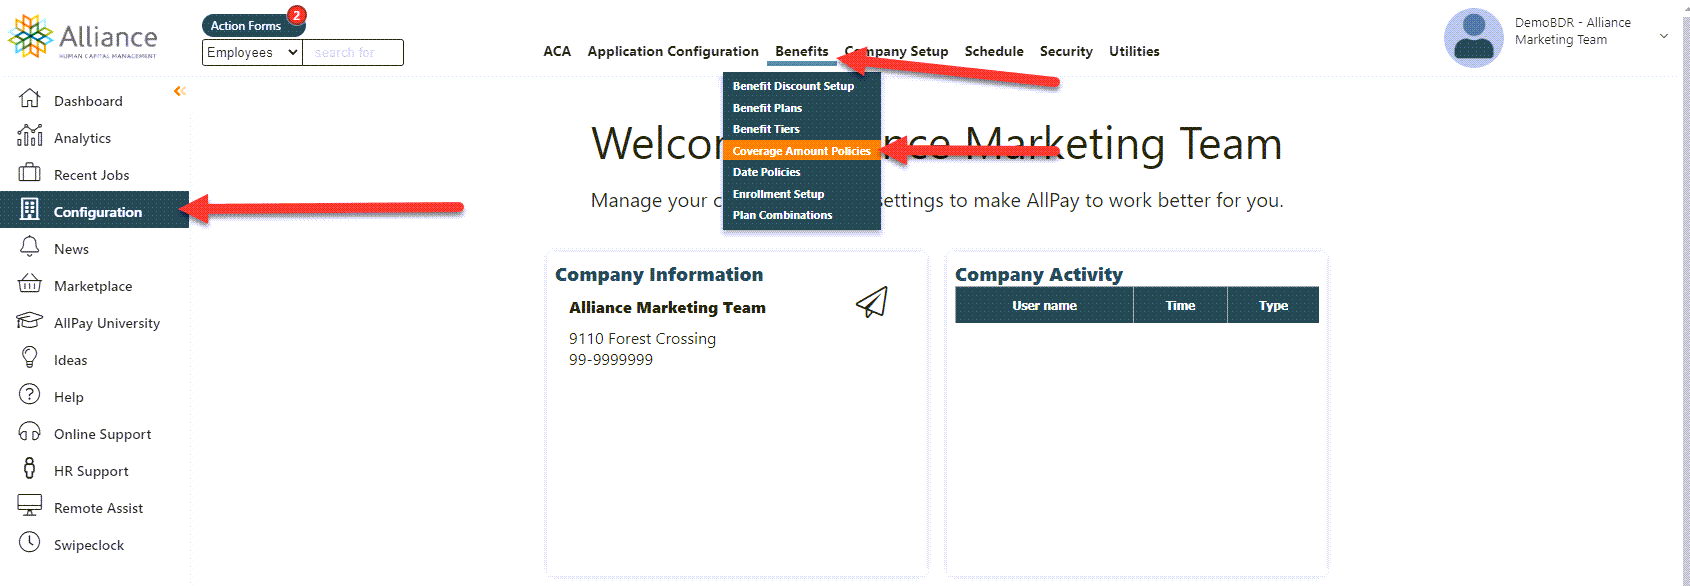Select Benefit Plans menu entry

(802, 108)
